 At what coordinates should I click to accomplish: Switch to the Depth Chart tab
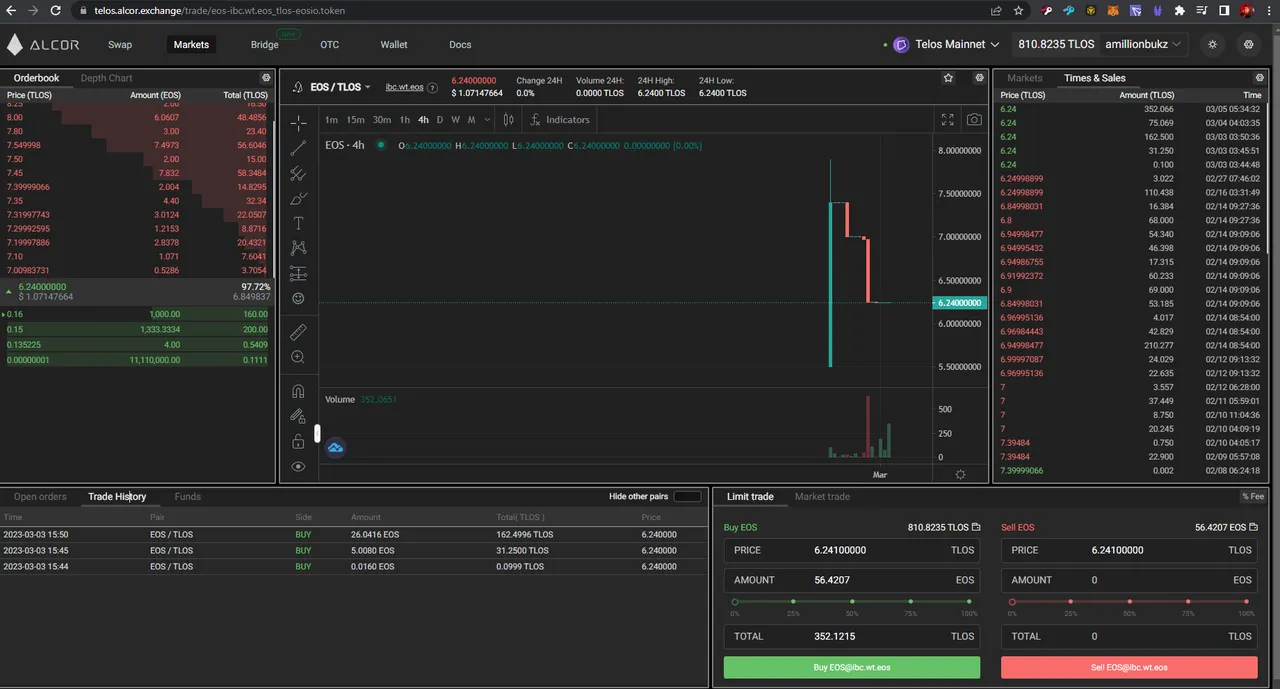(107, 78)
